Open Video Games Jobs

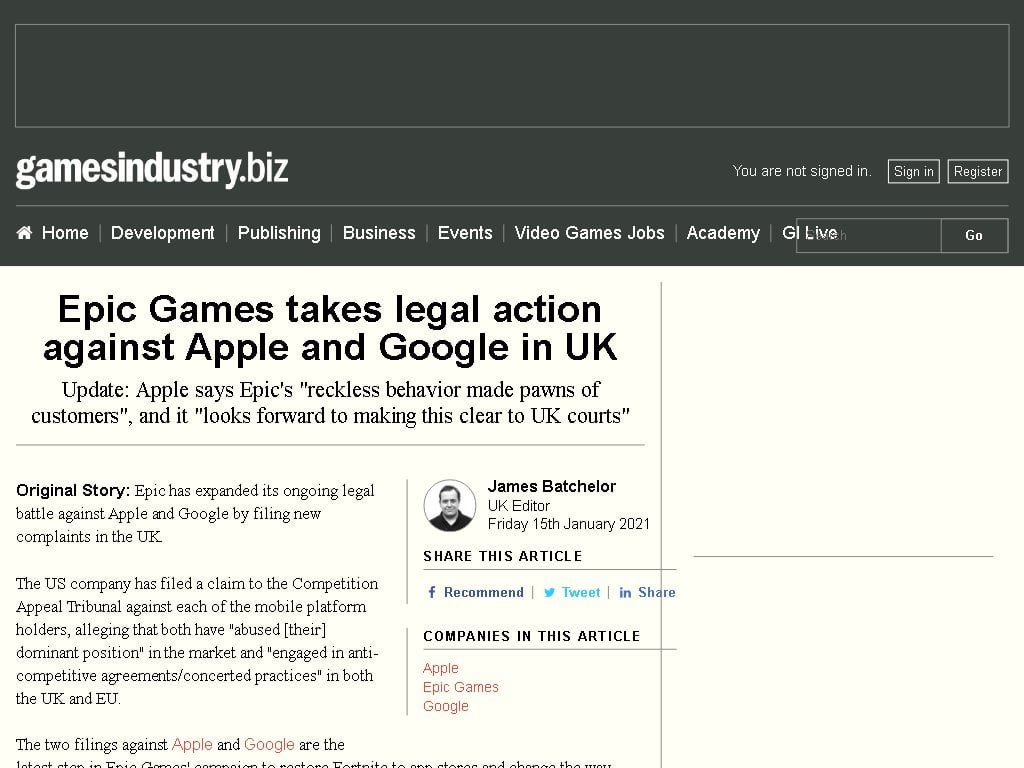point(589,232)
